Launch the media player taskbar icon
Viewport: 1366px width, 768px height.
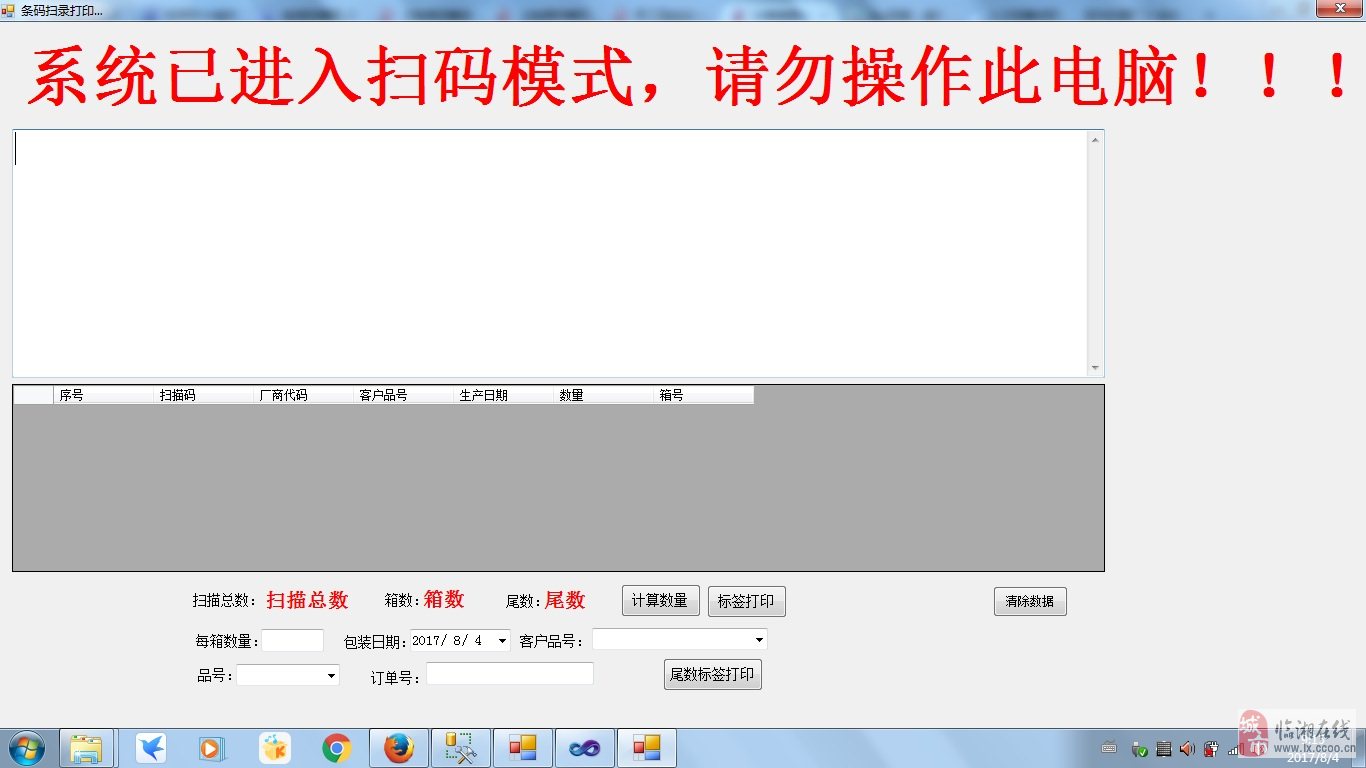(x=211, y=746)
